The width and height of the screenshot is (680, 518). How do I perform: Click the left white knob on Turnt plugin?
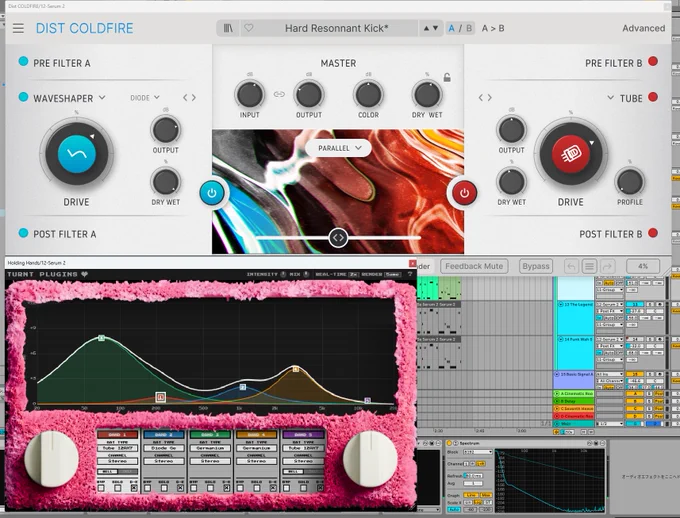click(x=52, y=459)
